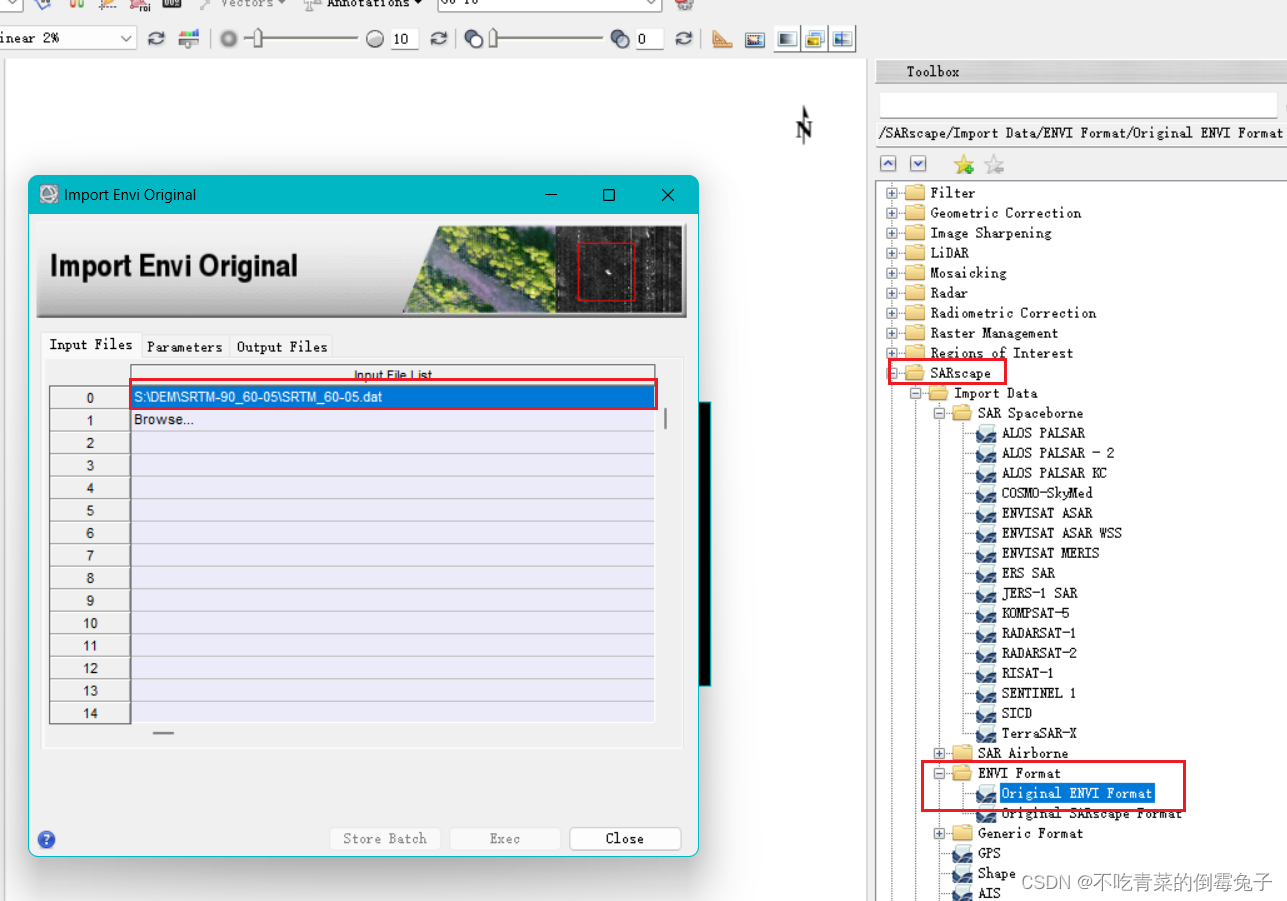Click the Toolbox search field
Screen dimensions: 1287x901
click(x=1078, y=104)
